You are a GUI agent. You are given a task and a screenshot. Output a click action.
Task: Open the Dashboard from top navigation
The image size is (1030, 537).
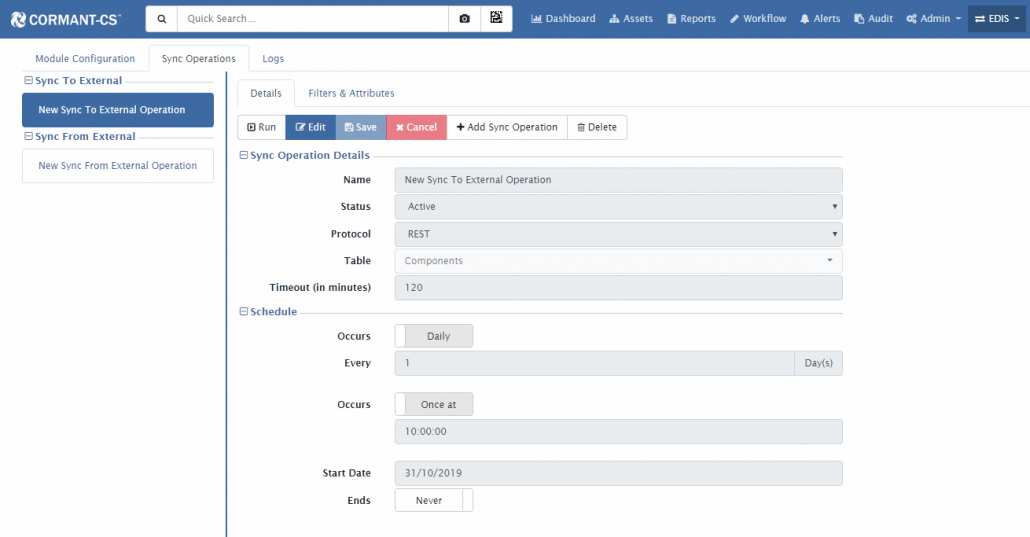[x=562, y=19]
